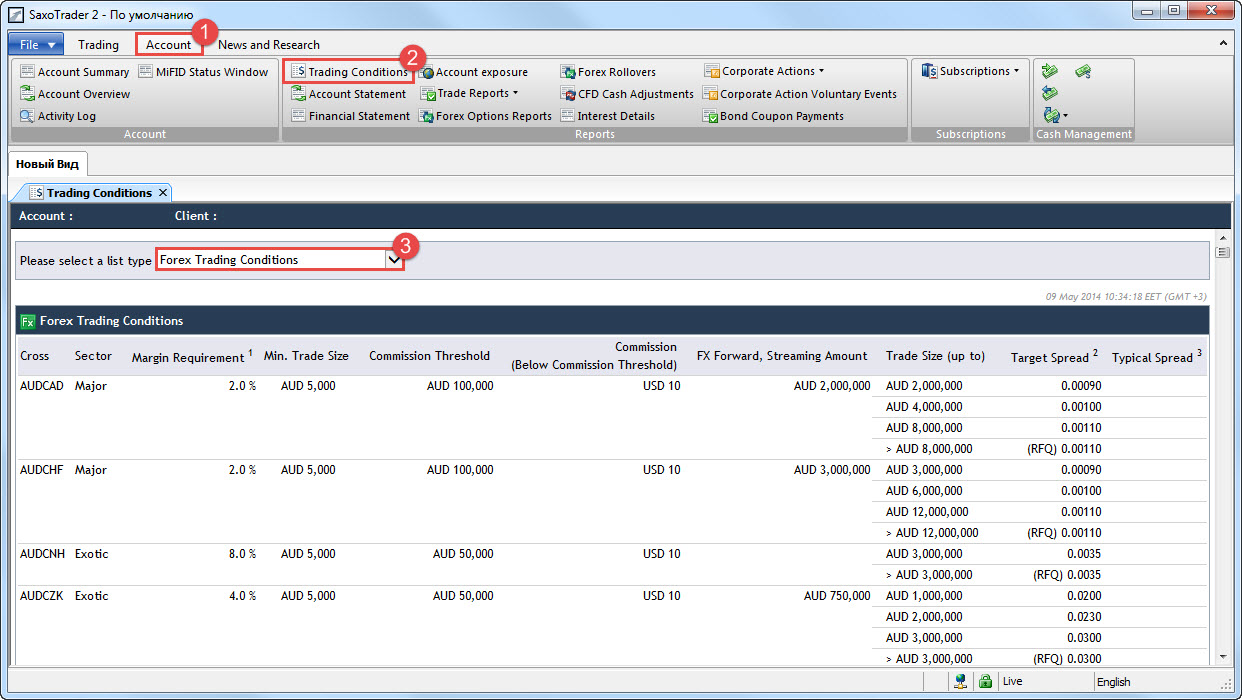
Task: Click the Margin Requirement column header
Action: tap(192, 357)
